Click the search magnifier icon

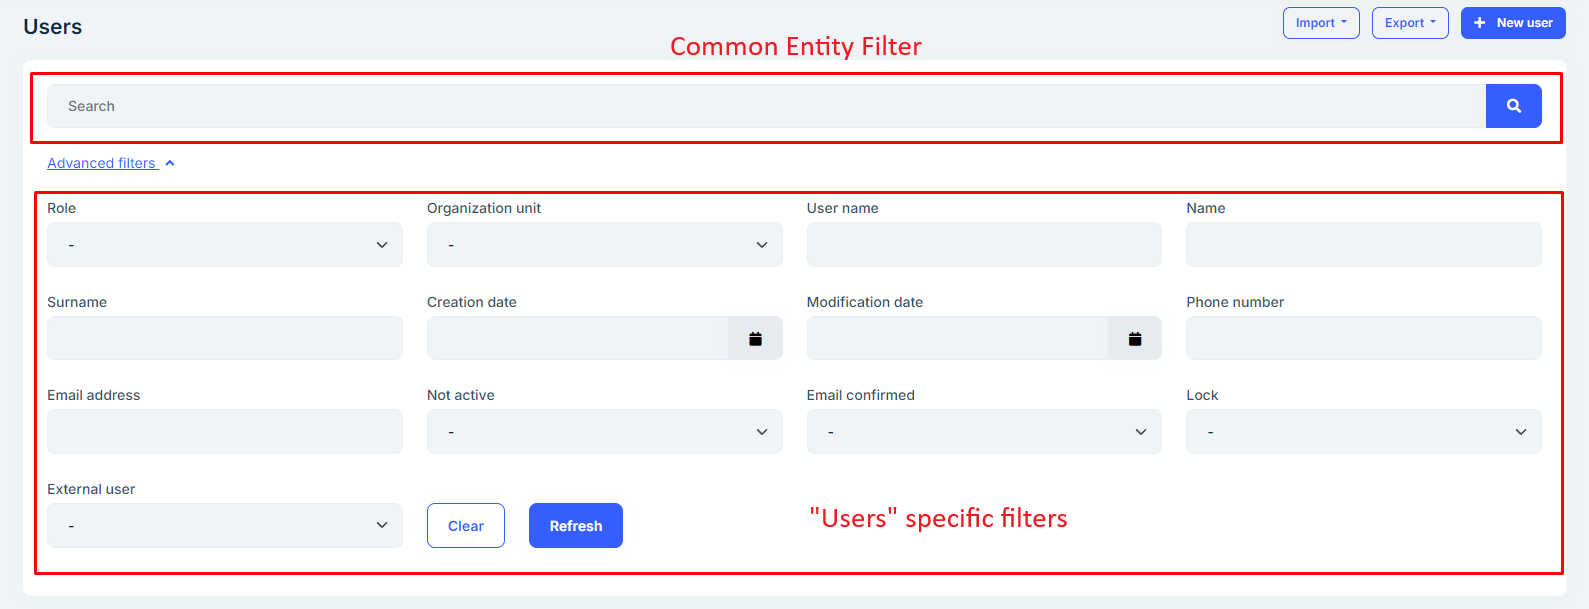[1513, 106]
